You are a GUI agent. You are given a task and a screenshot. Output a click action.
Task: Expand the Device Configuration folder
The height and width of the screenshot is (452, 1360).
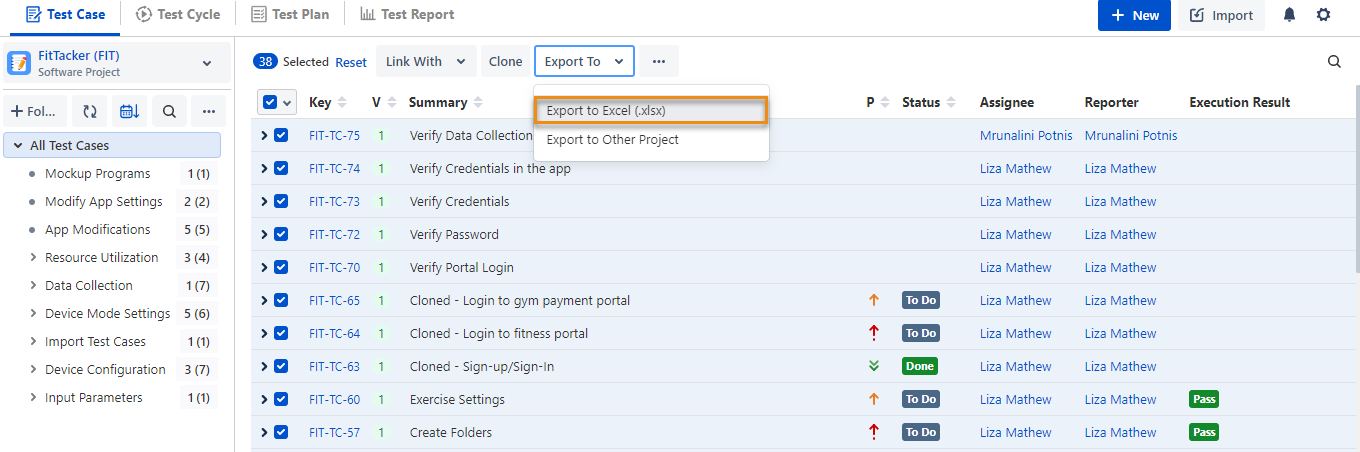[33, 369]
